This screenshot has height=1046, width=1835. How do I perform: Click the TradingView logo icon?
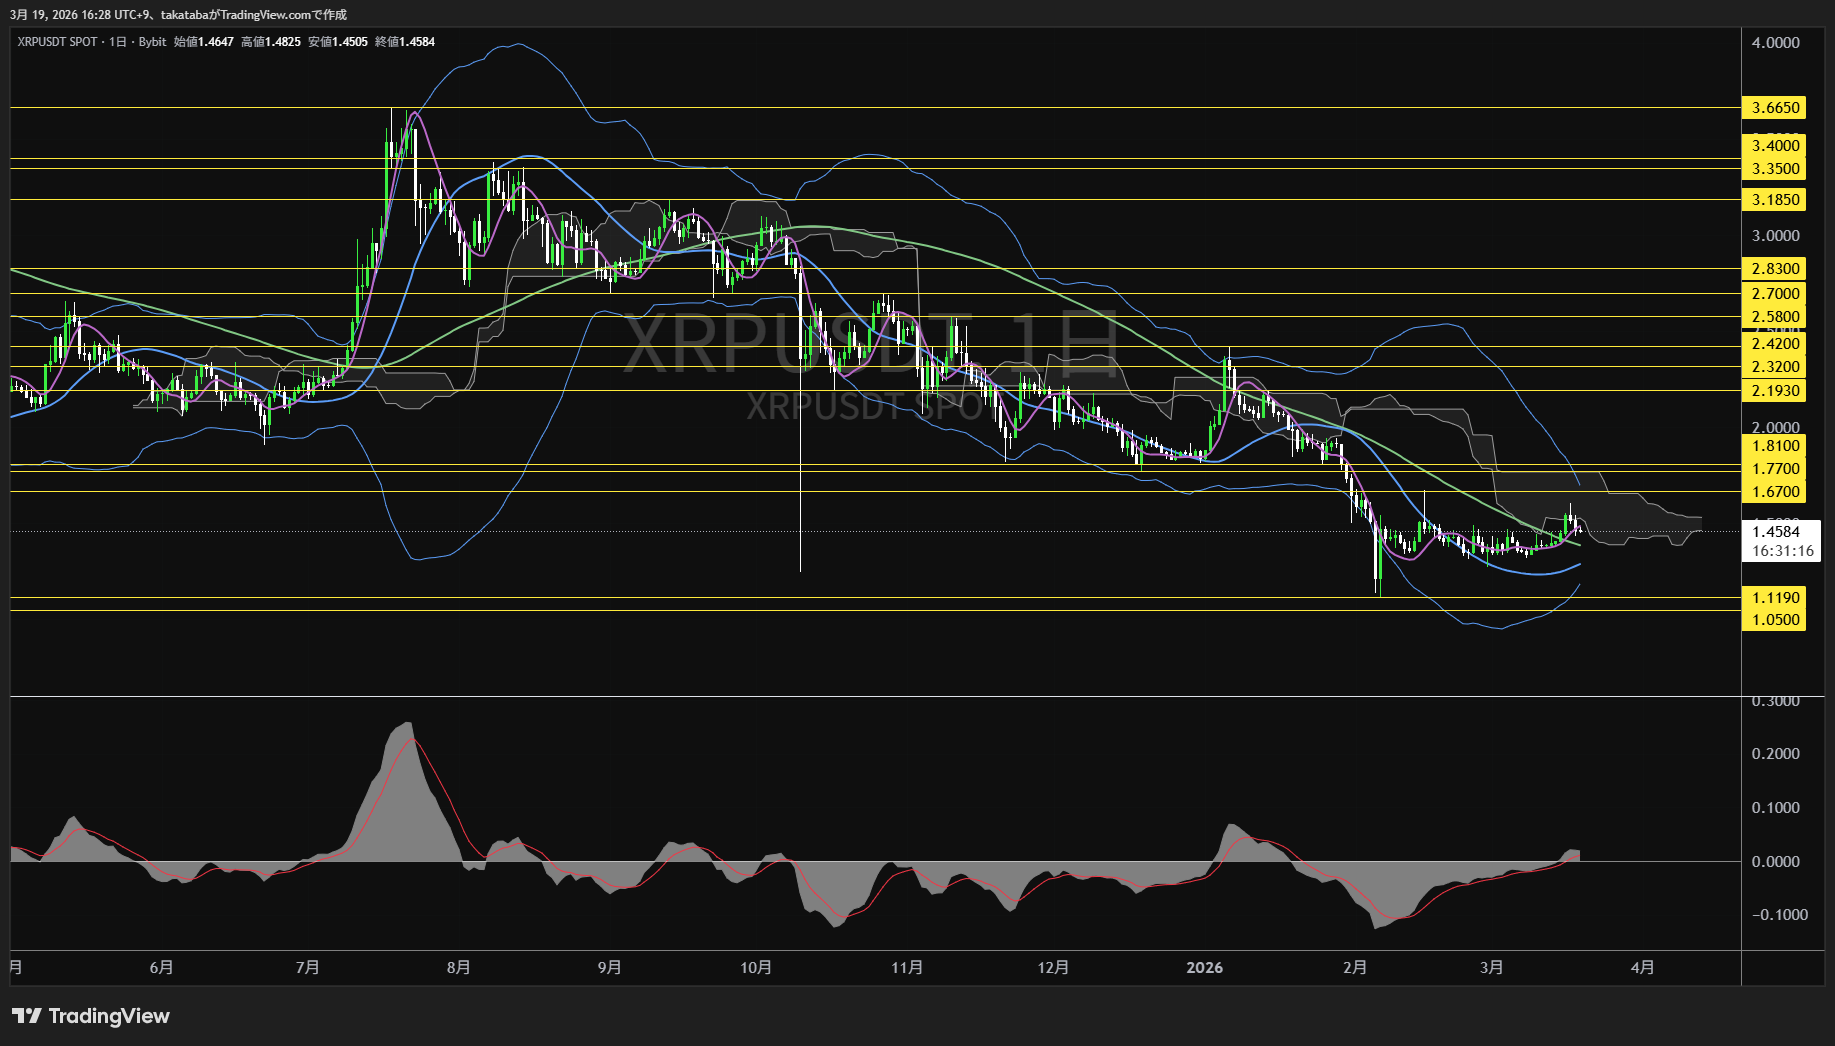(x=27, y=1016)
